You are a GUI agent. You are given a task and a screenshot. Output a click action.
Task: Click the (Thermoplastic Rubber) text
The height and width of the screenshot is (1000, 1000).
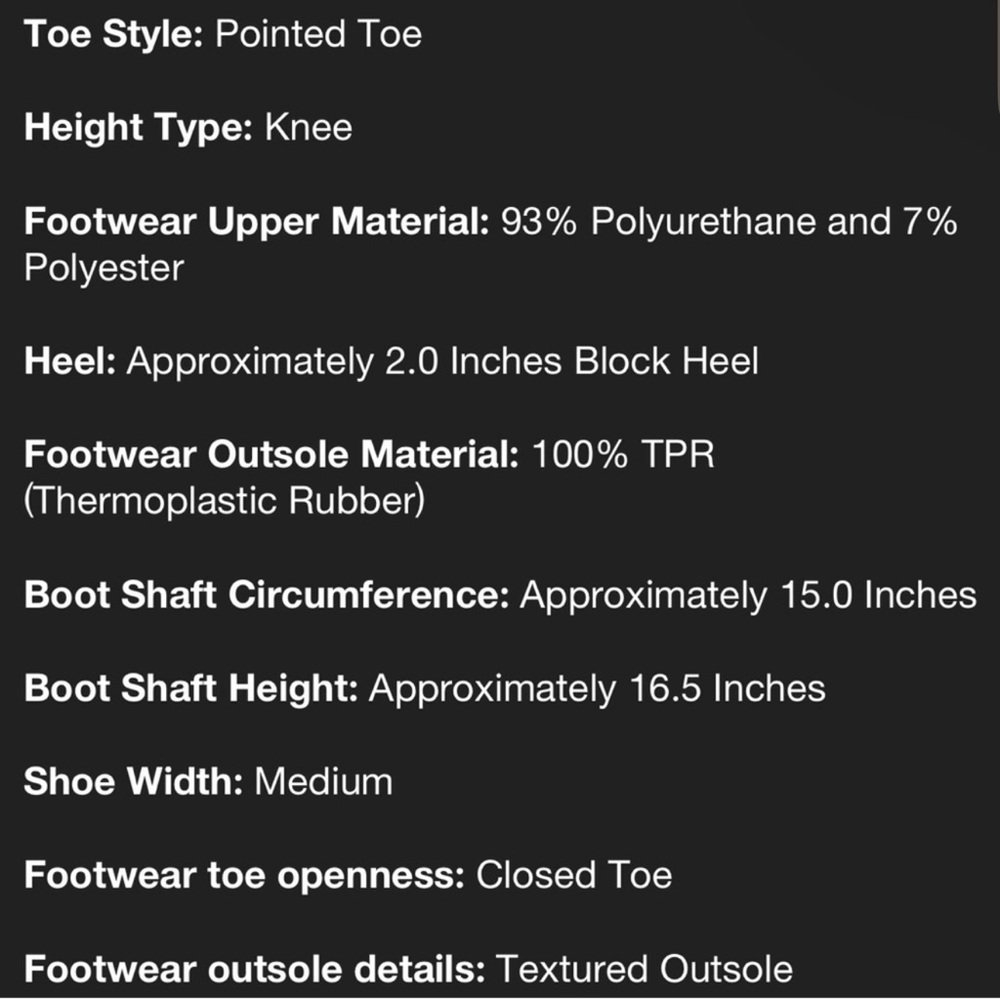[224, 501]
